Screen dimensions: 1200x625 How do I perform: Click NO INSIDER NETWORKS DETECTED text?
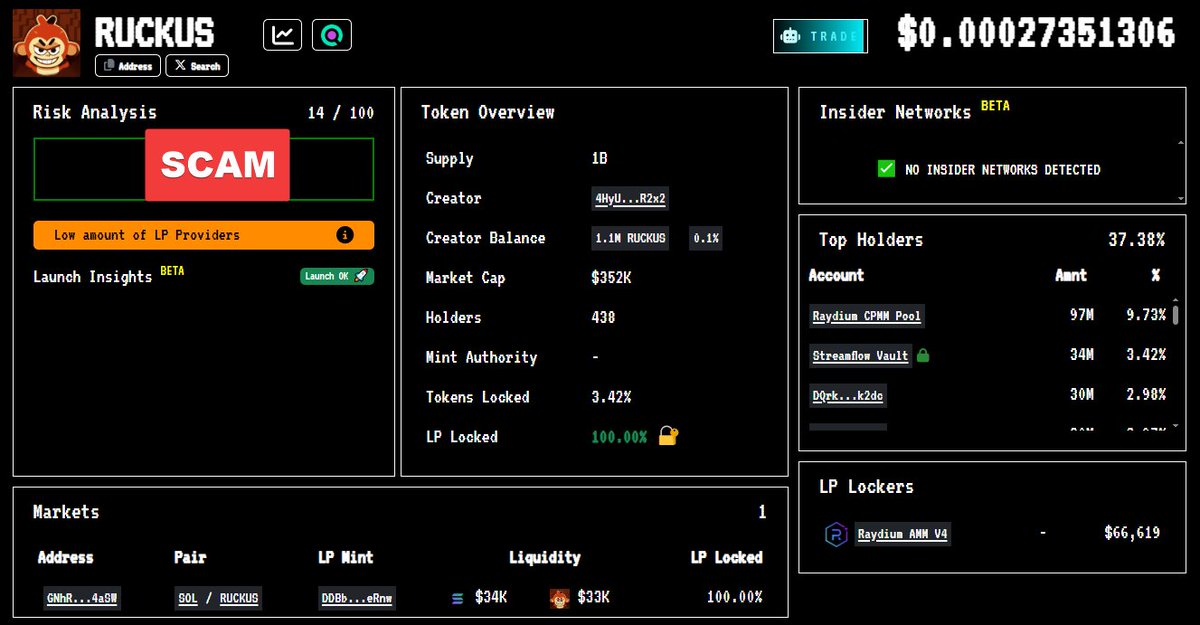[x=1003, y=170]
